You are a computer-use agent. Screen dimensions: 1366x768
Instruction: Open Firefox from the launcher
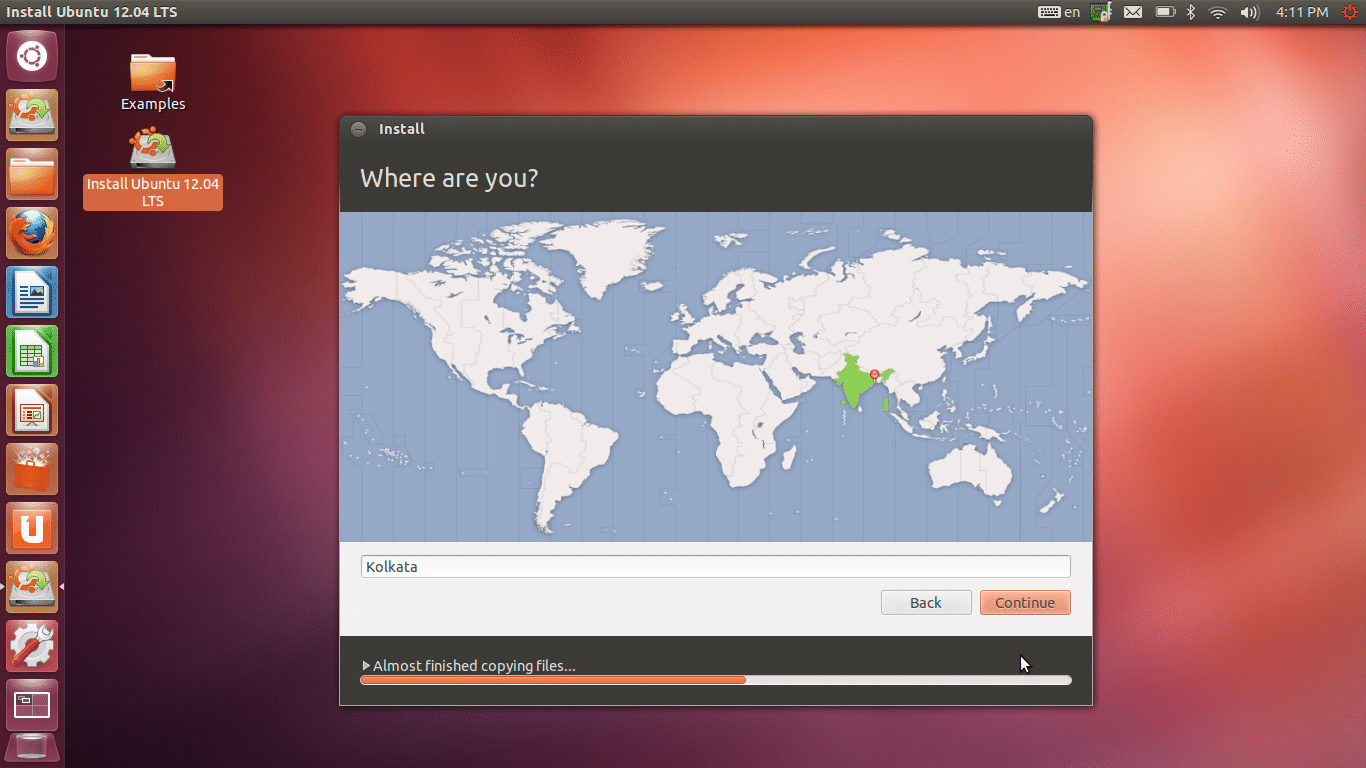pyautogui.click(x=32, y=233)
